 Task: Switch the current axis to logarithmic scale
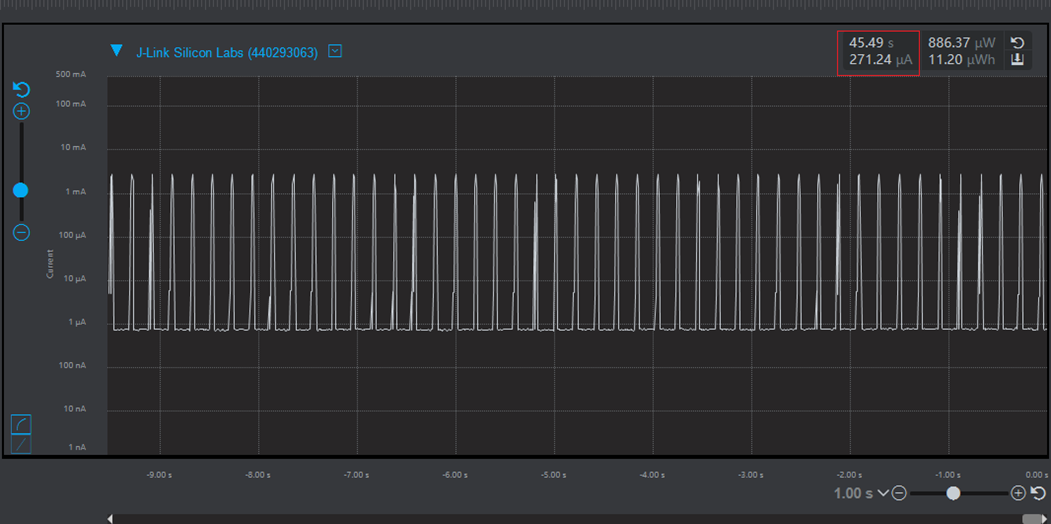tap(21, 424)
